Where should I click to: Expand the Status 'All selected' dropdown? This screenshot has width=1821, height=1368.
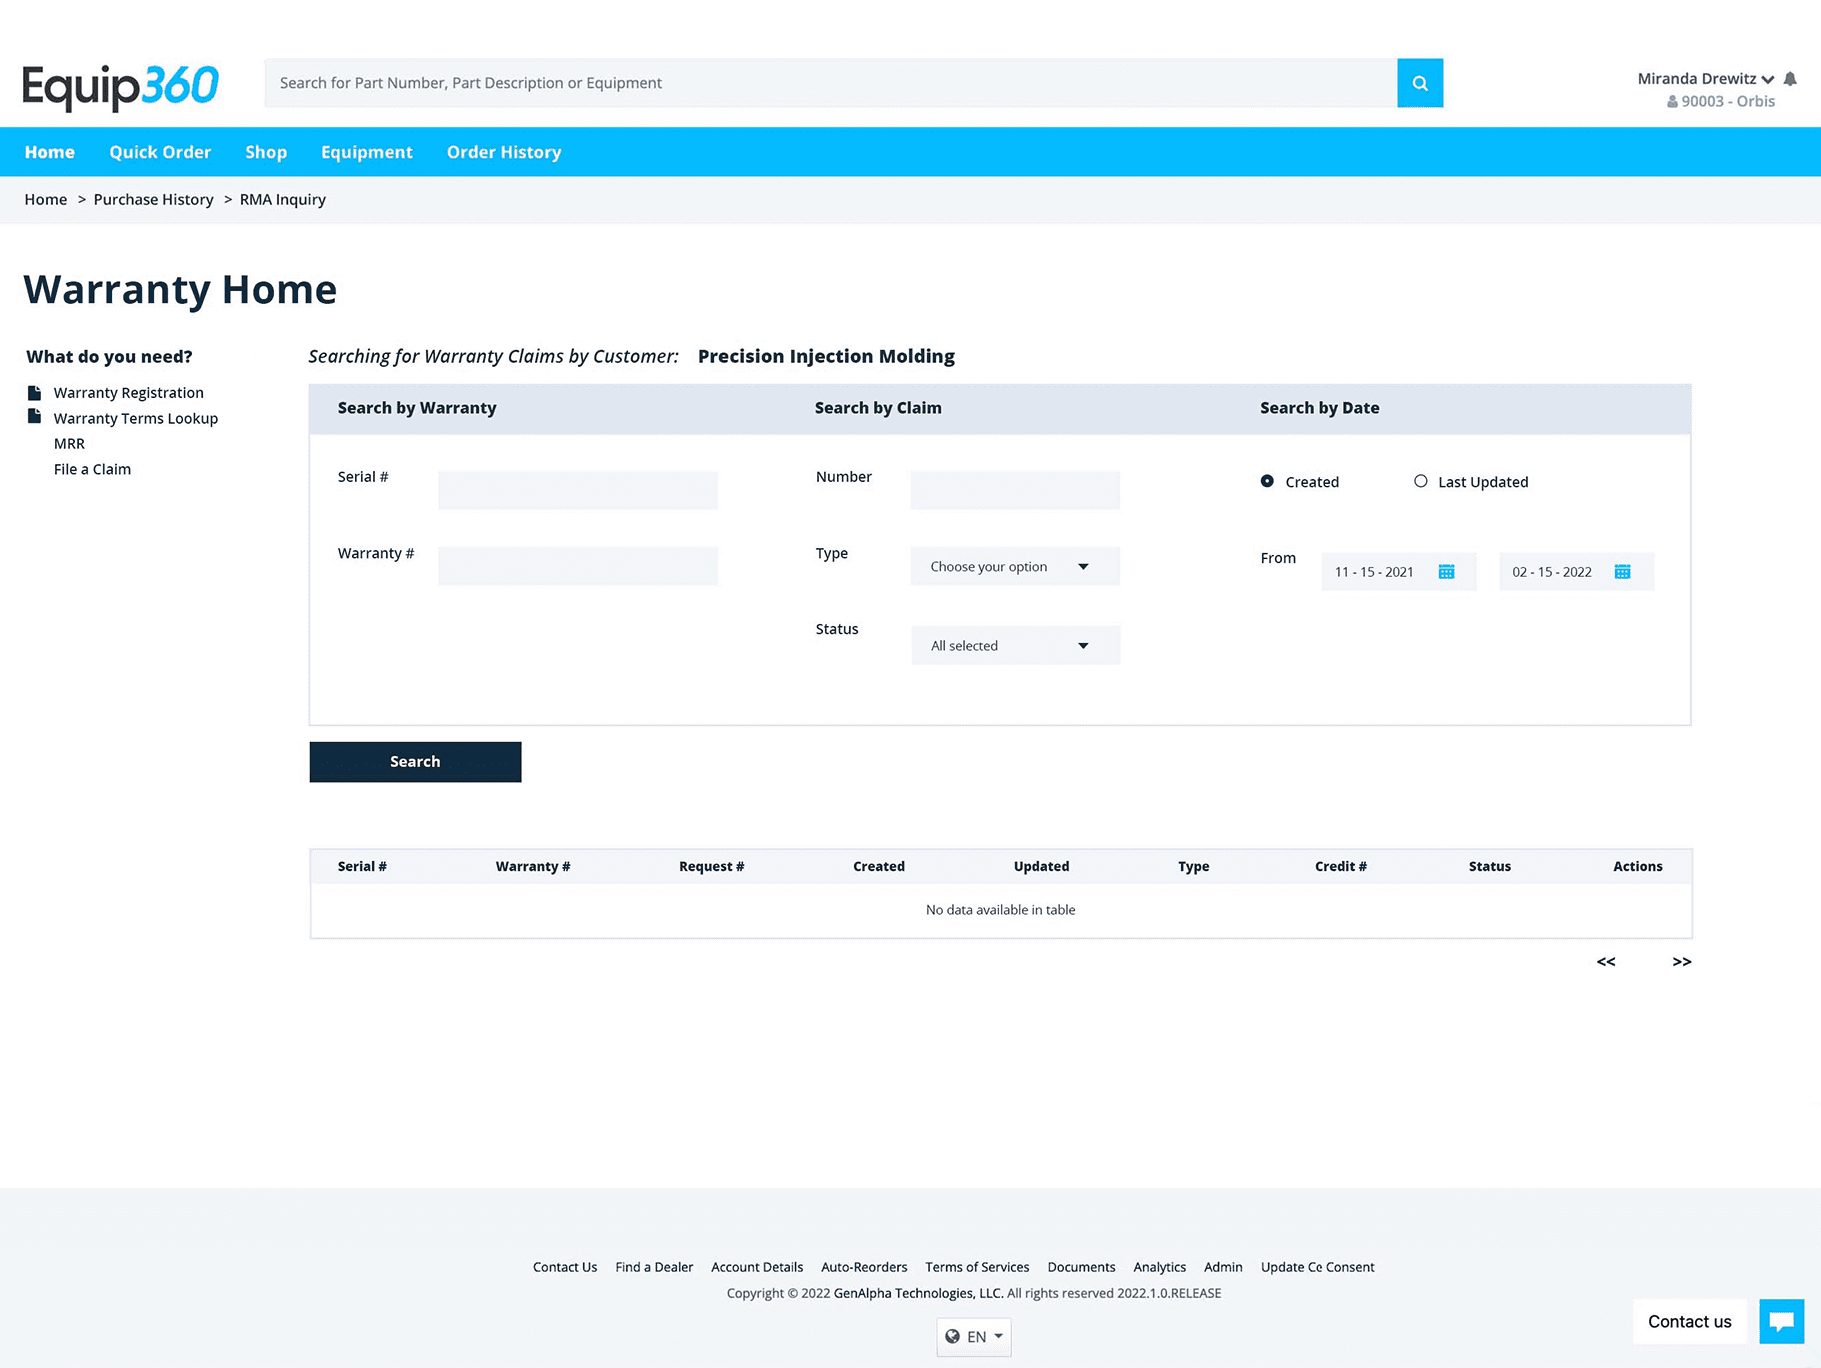(x=1015, y=645)
